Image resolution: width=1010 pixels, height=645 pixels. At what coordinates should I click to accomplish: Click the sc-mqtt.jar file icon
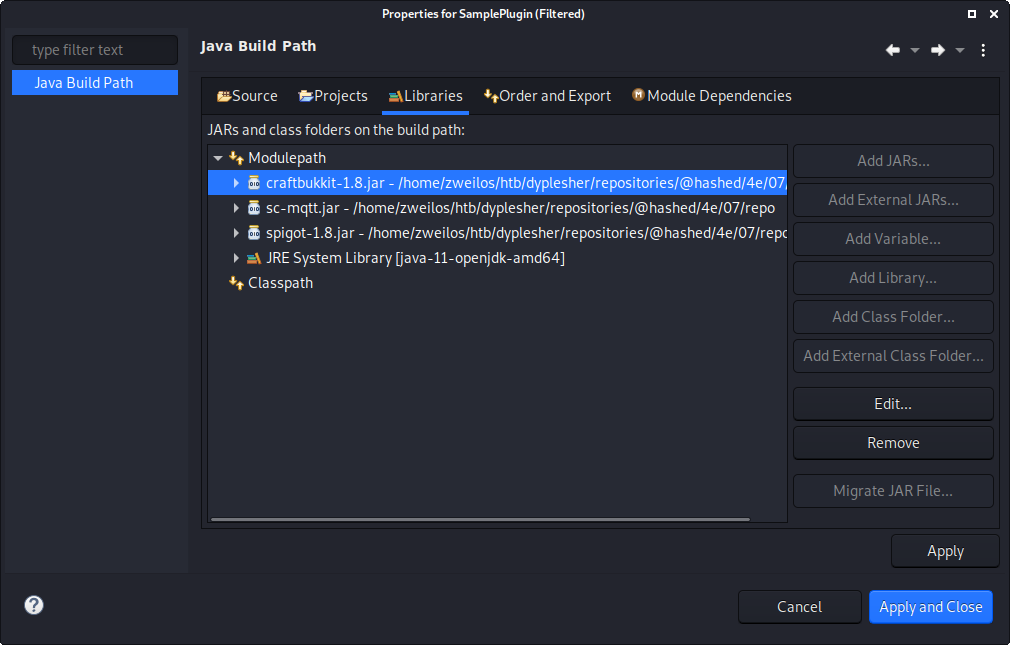click(254, 208)
